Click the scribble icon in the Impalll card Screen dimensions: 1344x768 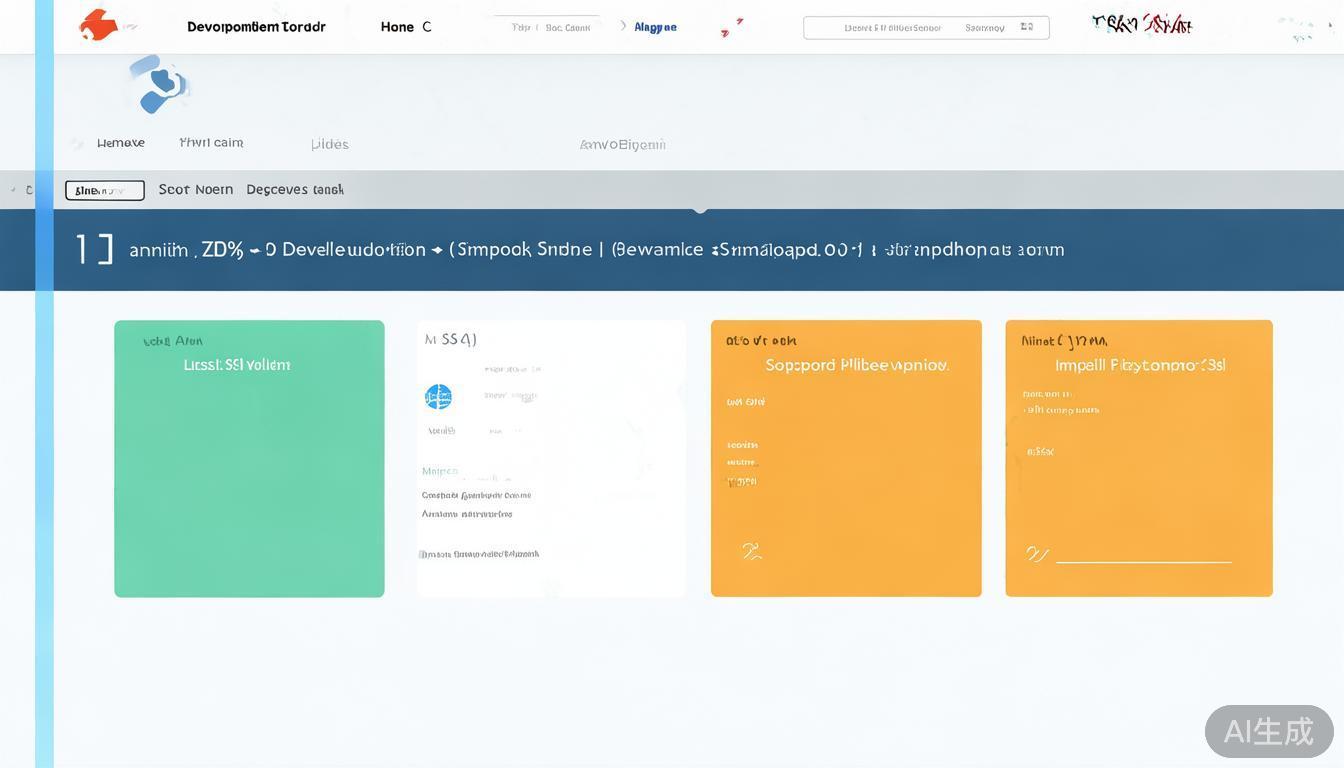click(x=1037, y=554)
